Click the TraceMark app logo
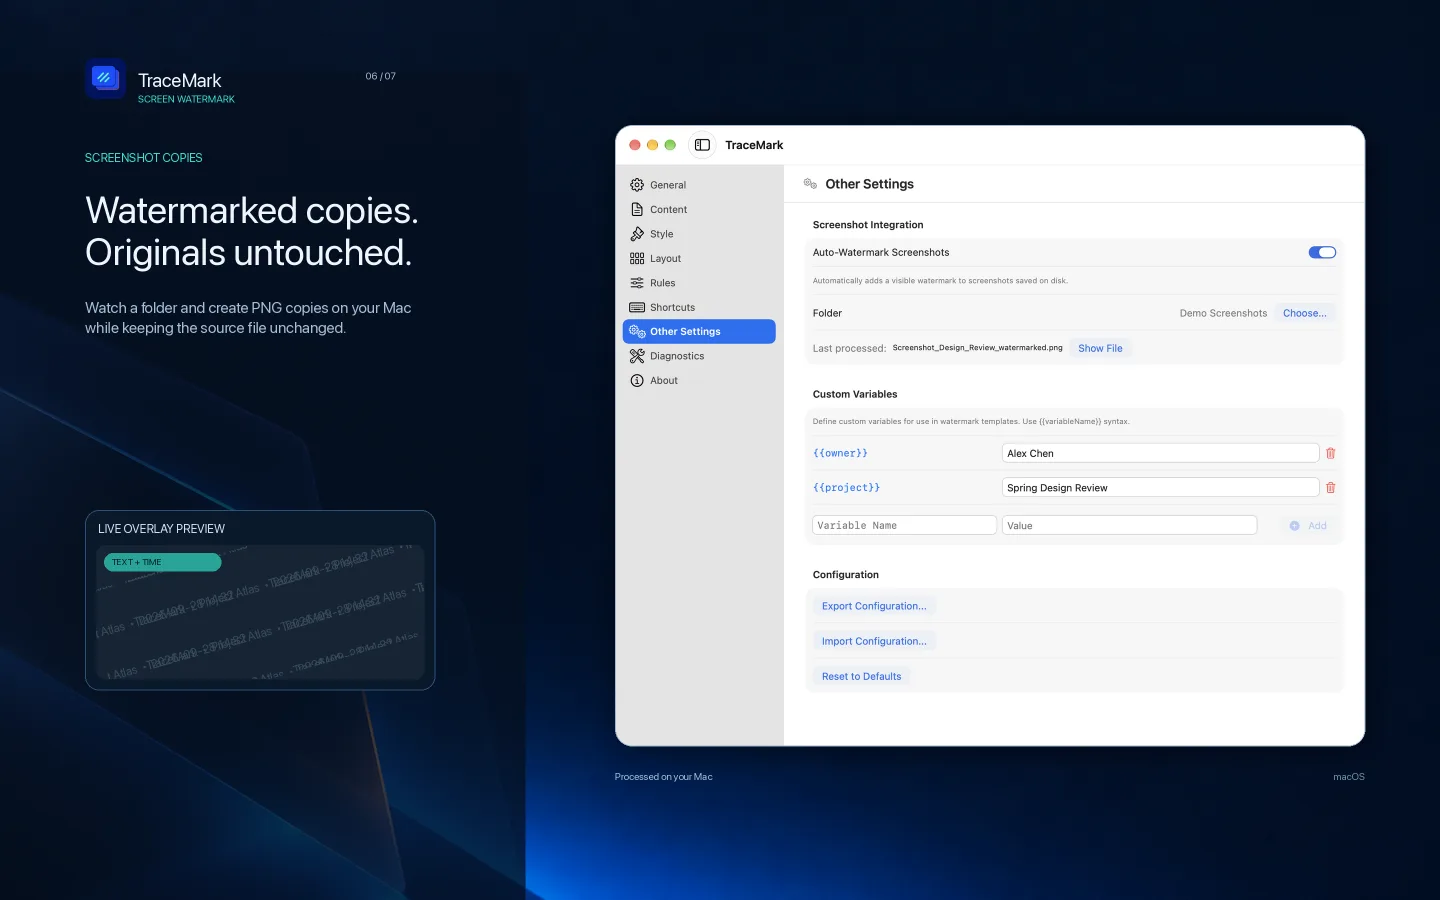1440x900 pixels. (x=105, y=79)
